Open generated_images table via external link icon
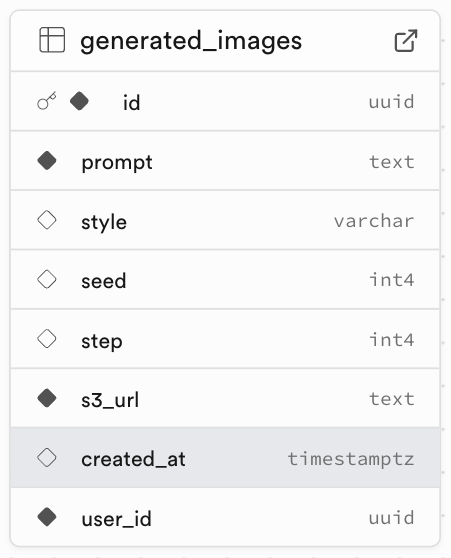The height and width of the screenshot is (558, 451). (406, 40)
